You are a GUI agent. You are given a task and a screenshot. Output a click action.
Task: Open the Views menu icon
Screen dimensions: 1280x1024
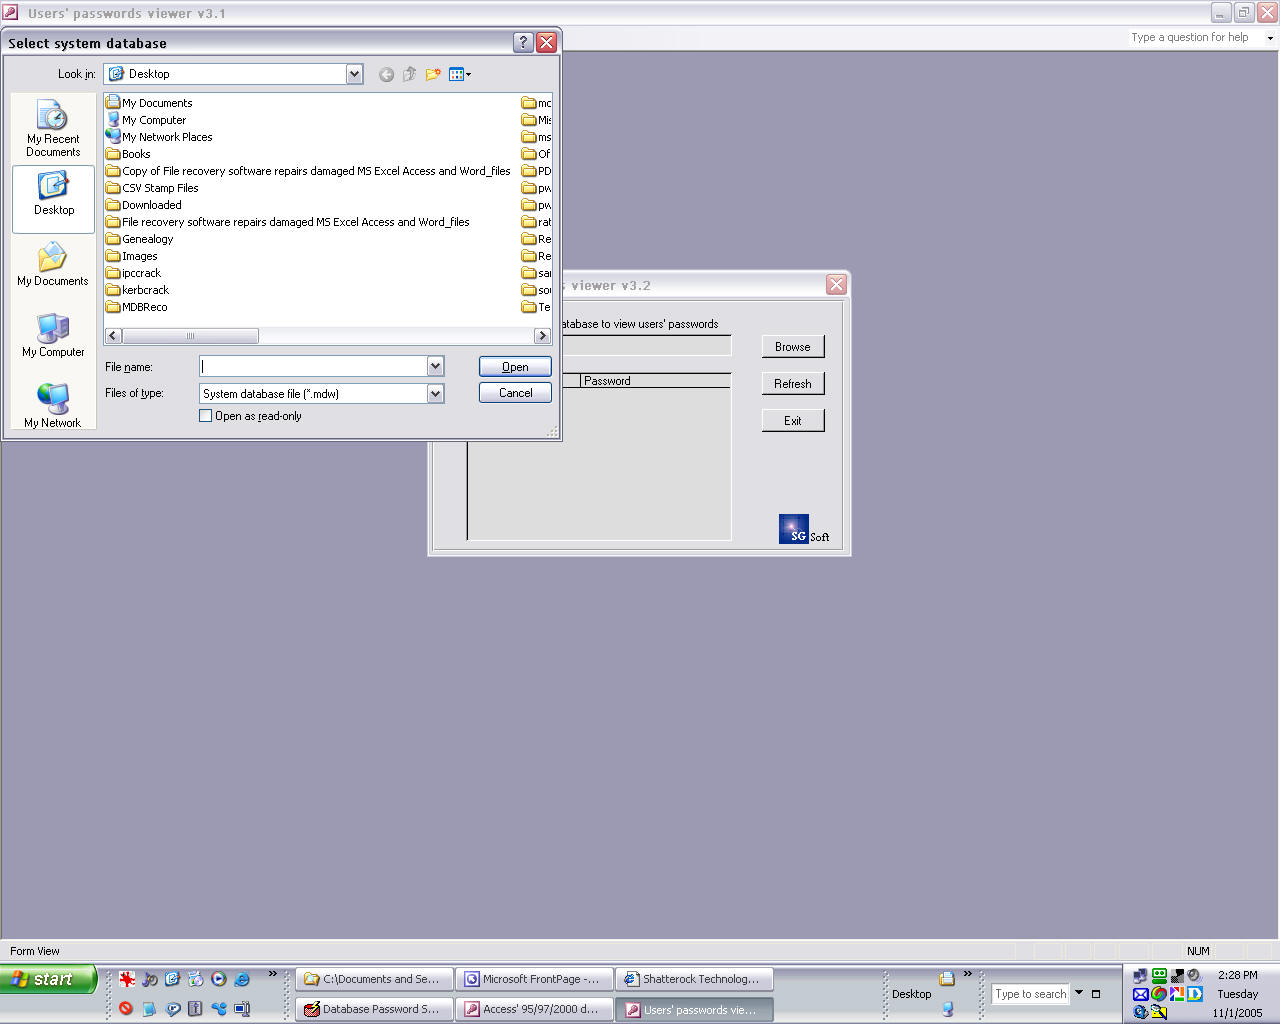[x=459, y=75]
